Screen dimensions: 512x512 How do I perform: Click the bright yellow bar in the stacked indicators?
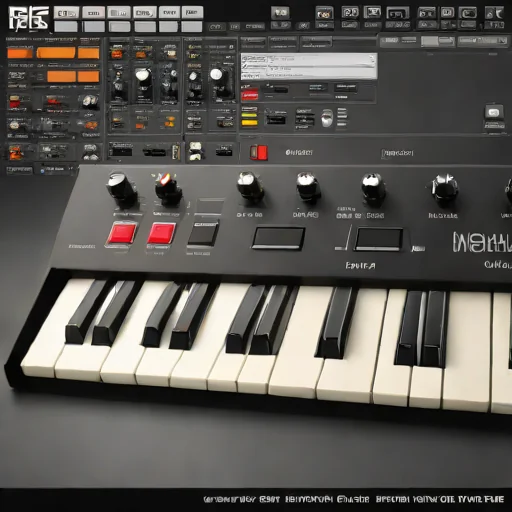coord(249,123)
